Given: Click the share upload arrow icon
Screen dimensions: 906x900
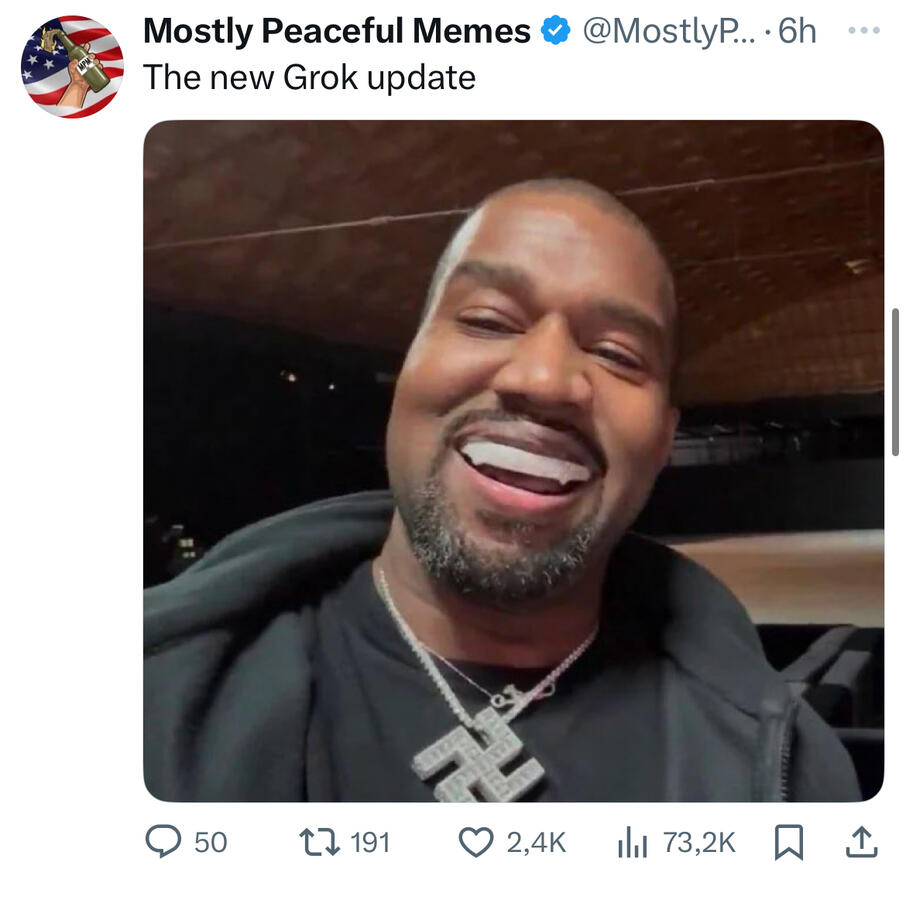Looking at the screenshot, I should pyautogui.click(x=861, y=843).
